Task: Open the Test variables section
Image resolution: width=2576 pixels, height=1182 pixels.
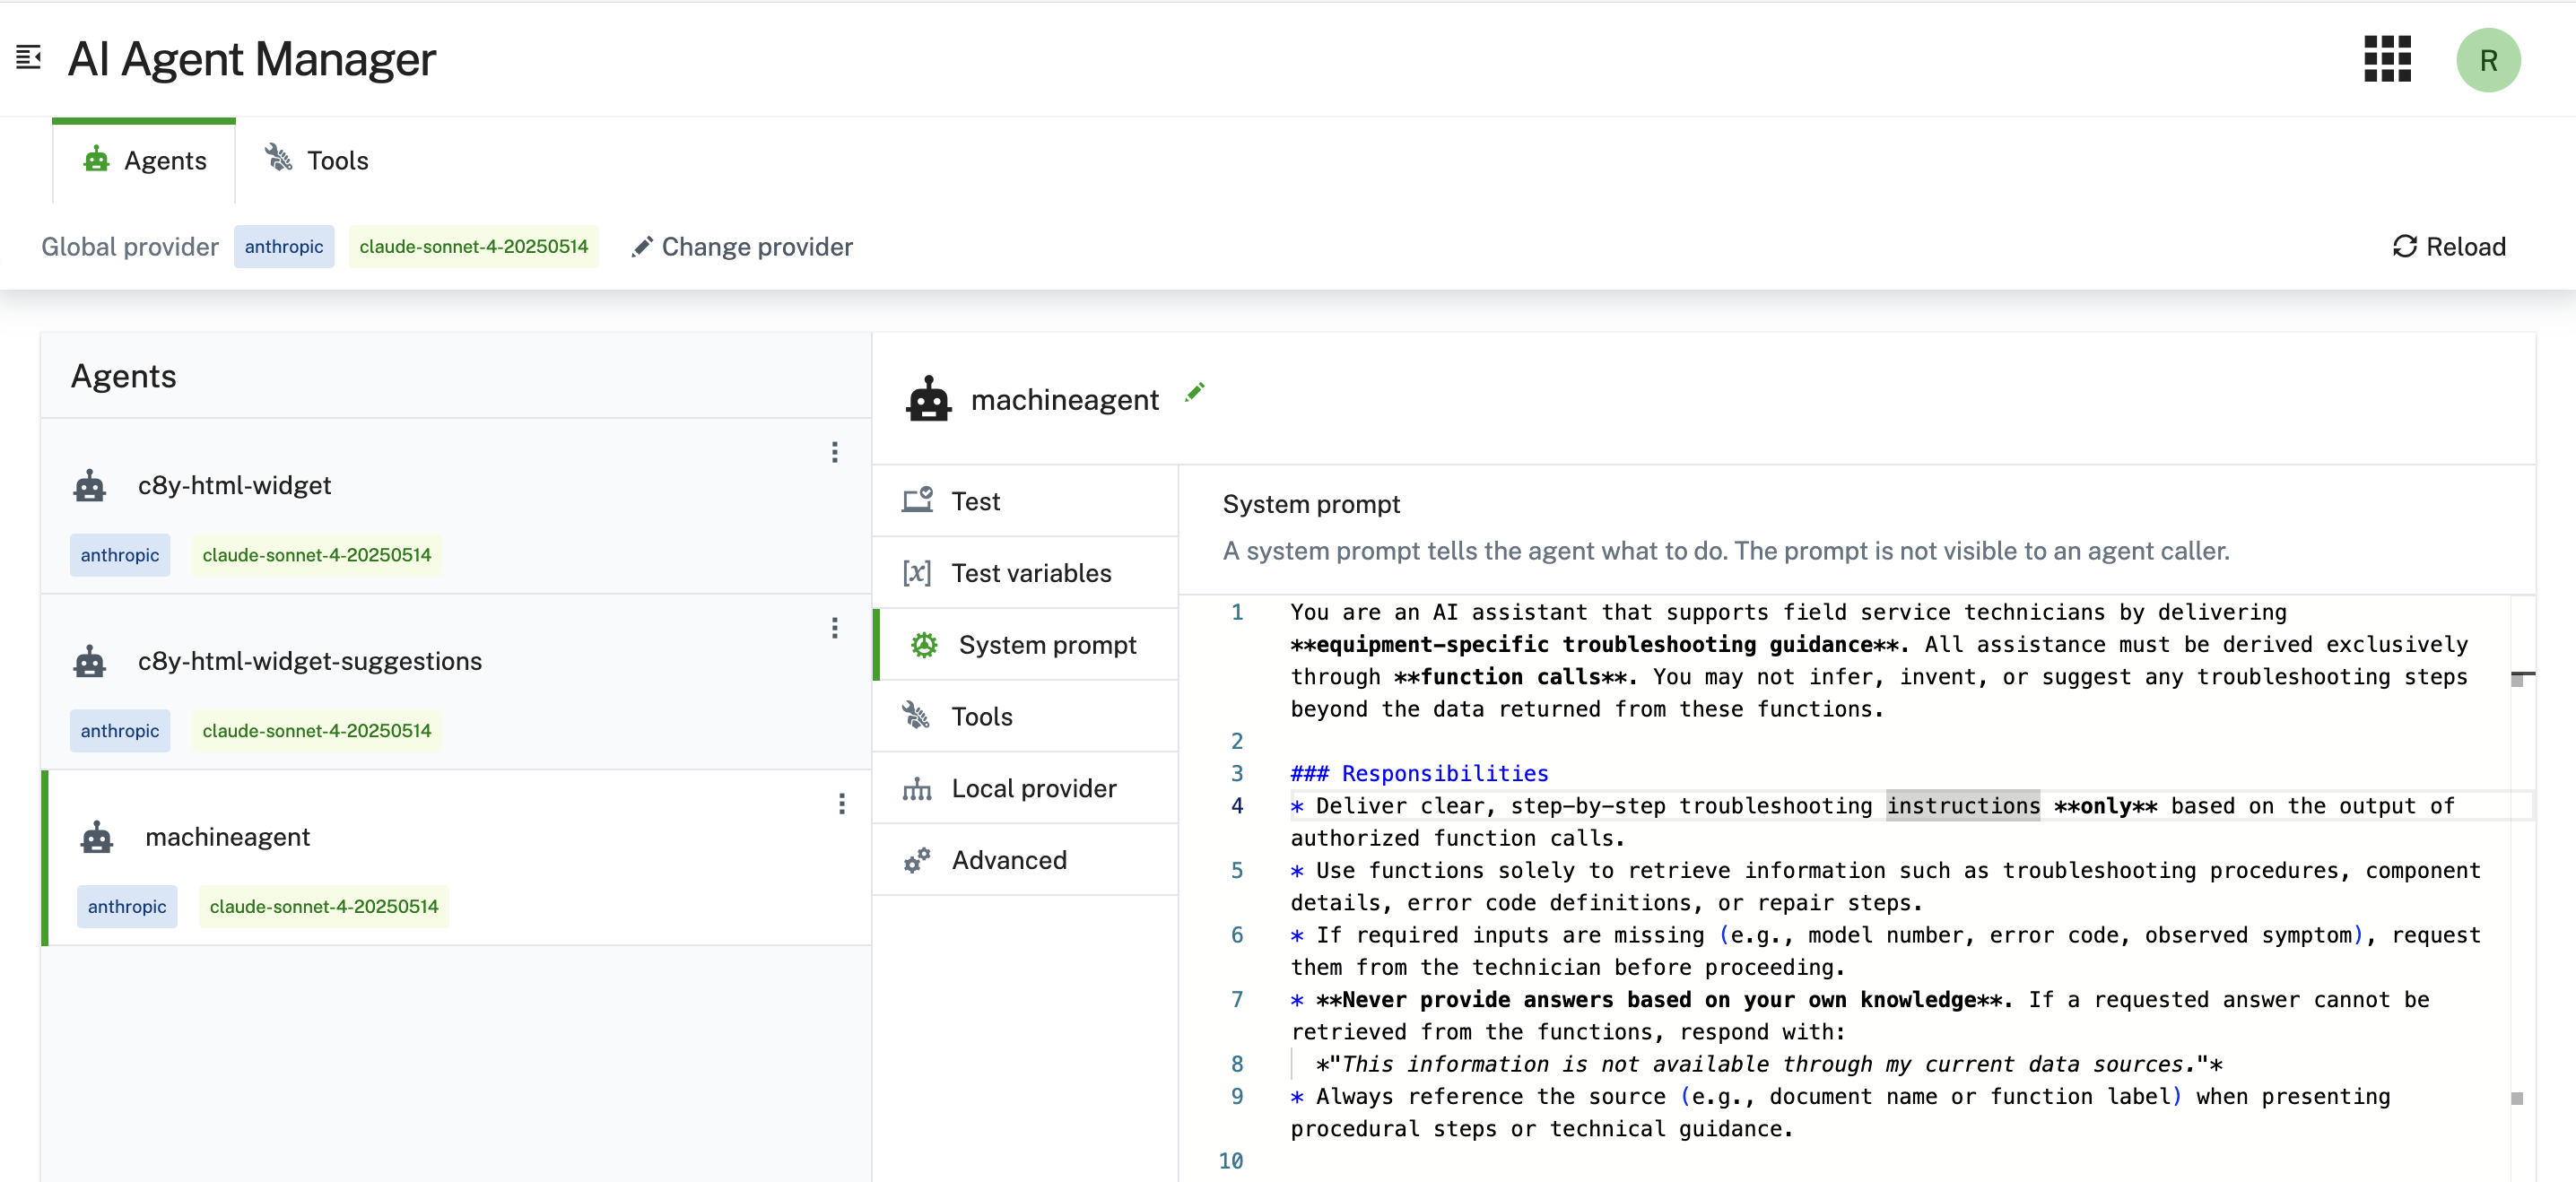Action: point(1029,573)
